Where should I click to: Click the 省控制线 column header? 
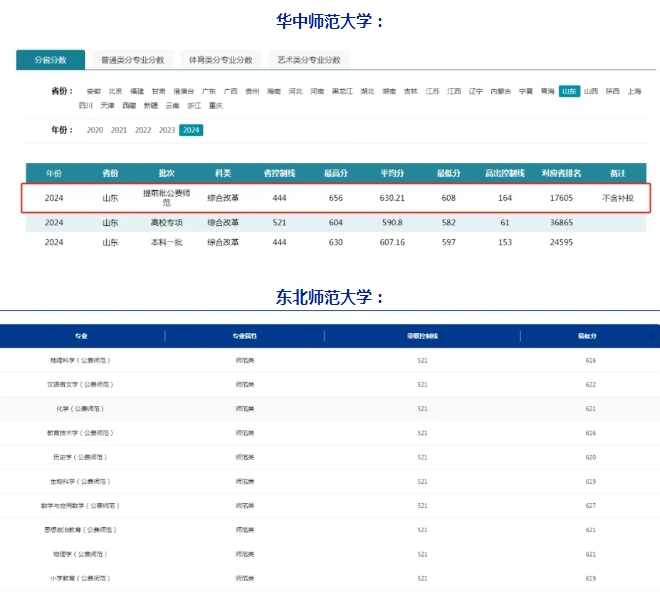click(x=279, y=173)
